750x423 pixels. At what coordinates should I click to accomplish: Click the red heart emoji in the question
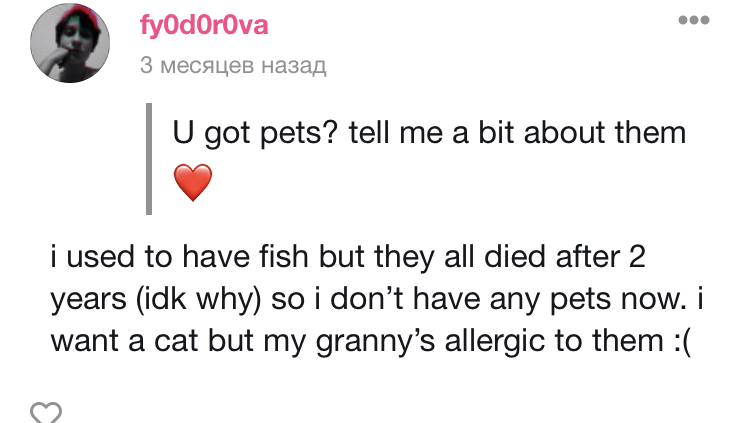coord(193,182)
